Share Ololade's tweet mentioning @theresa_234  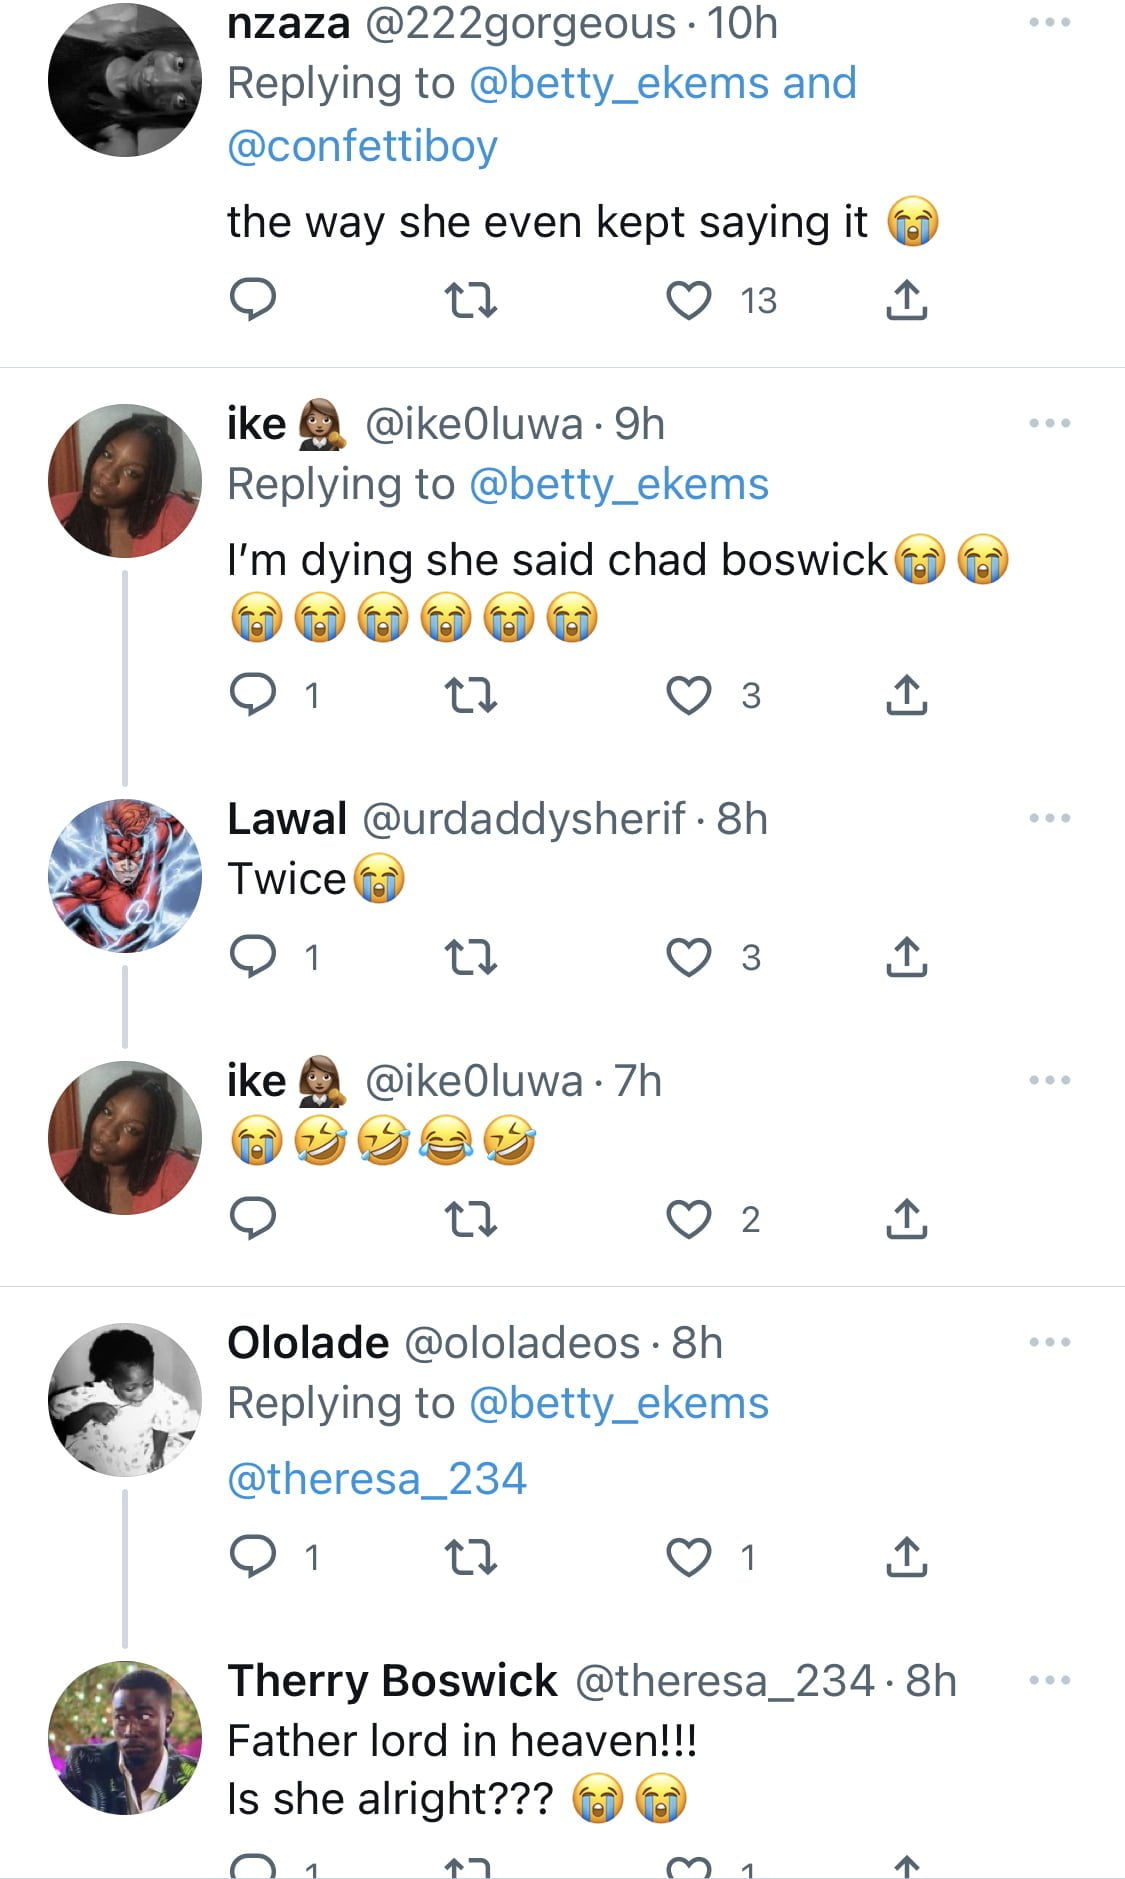tap(906, 1557)
